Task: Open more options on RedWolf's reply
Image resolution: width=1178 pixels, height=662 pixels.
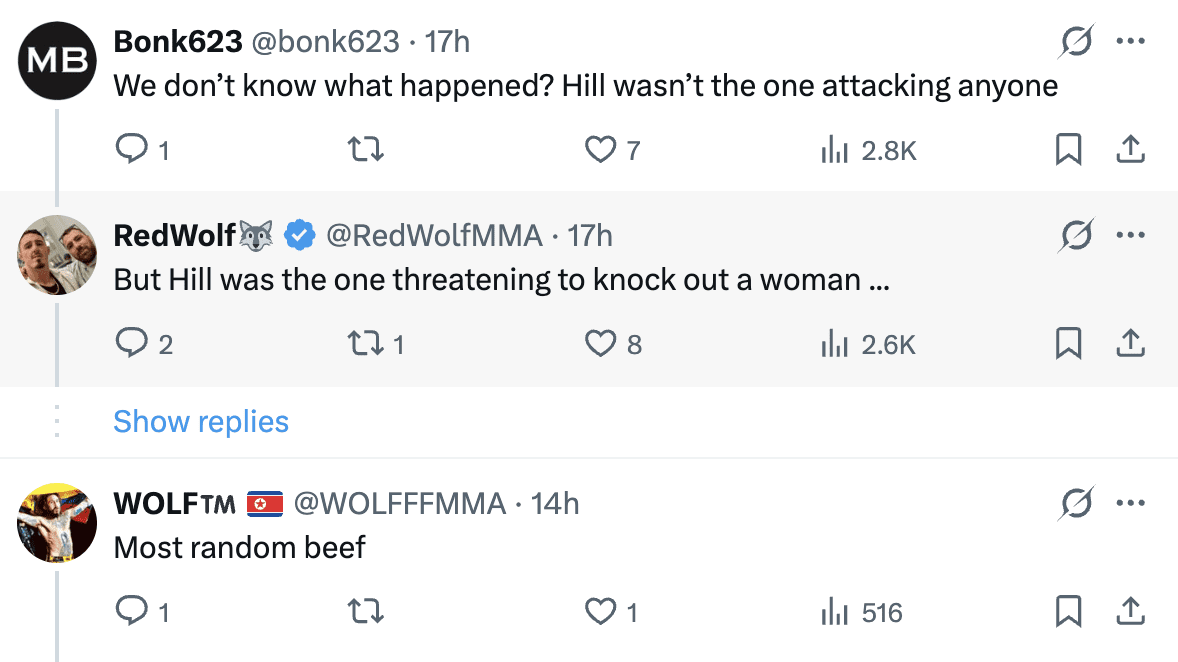Action: (1130, 236)
